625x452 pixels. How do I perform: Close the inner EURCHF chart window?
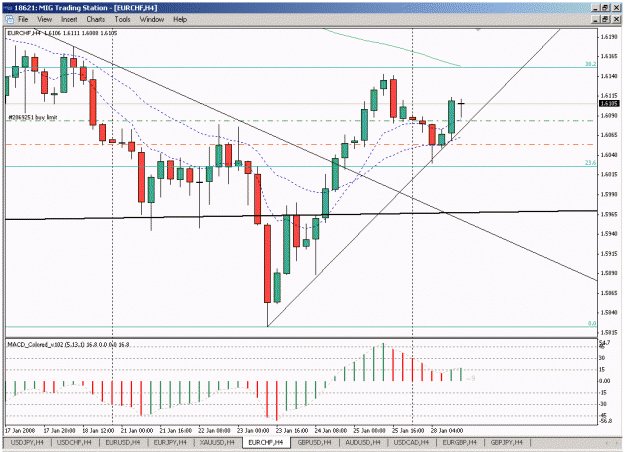(615, 19)
